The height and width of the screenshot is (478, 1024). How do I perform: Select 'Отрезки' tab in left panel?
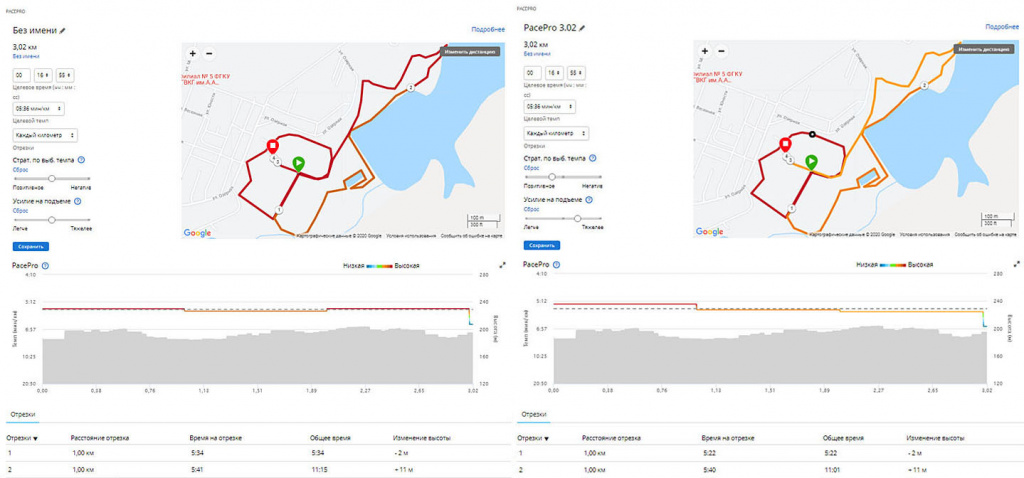23,414
